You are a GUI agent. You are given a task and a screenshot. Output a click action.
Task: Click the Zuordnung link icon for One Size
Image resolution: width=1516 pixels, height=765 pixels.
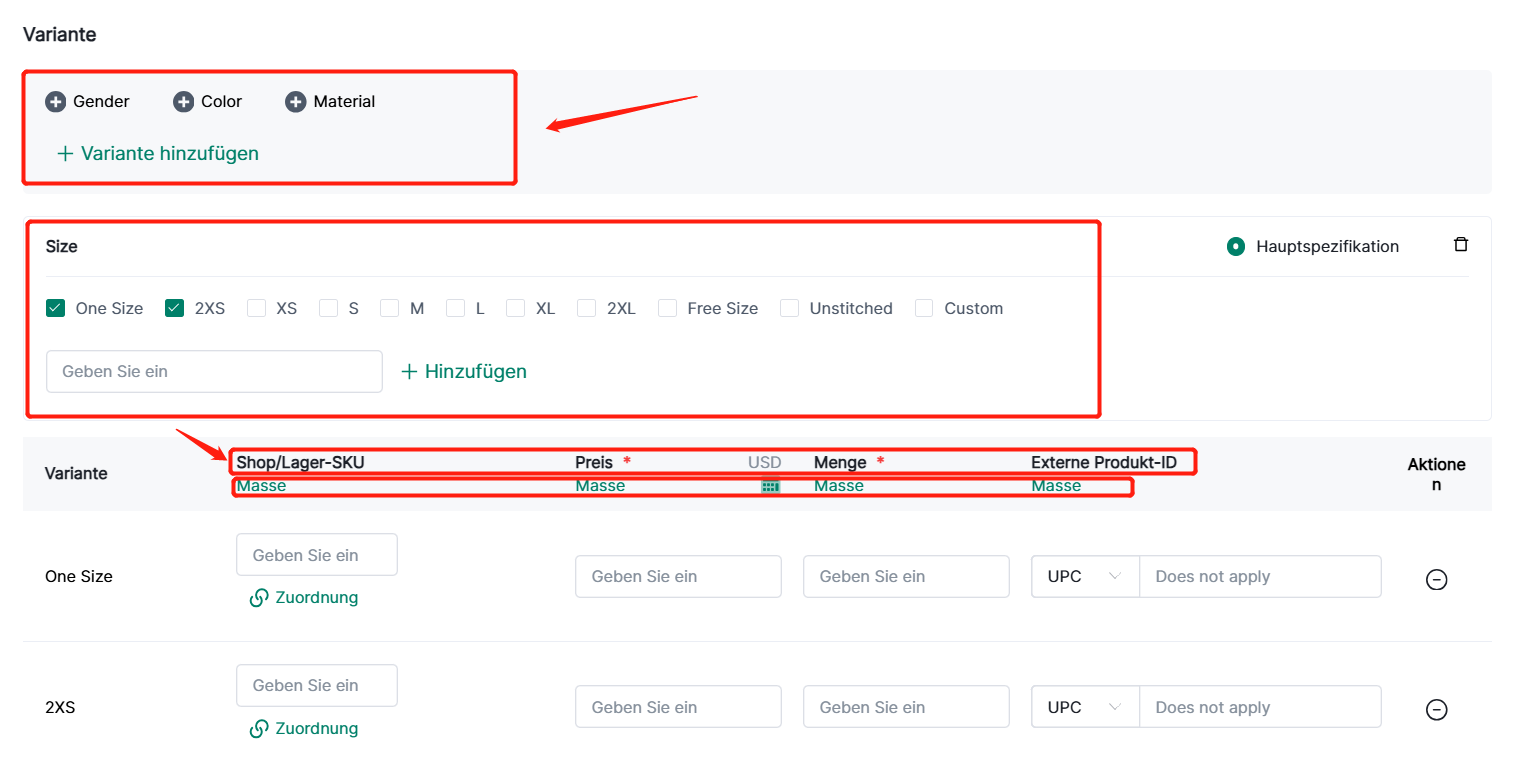pyautogui.click(x=259, y=598)
